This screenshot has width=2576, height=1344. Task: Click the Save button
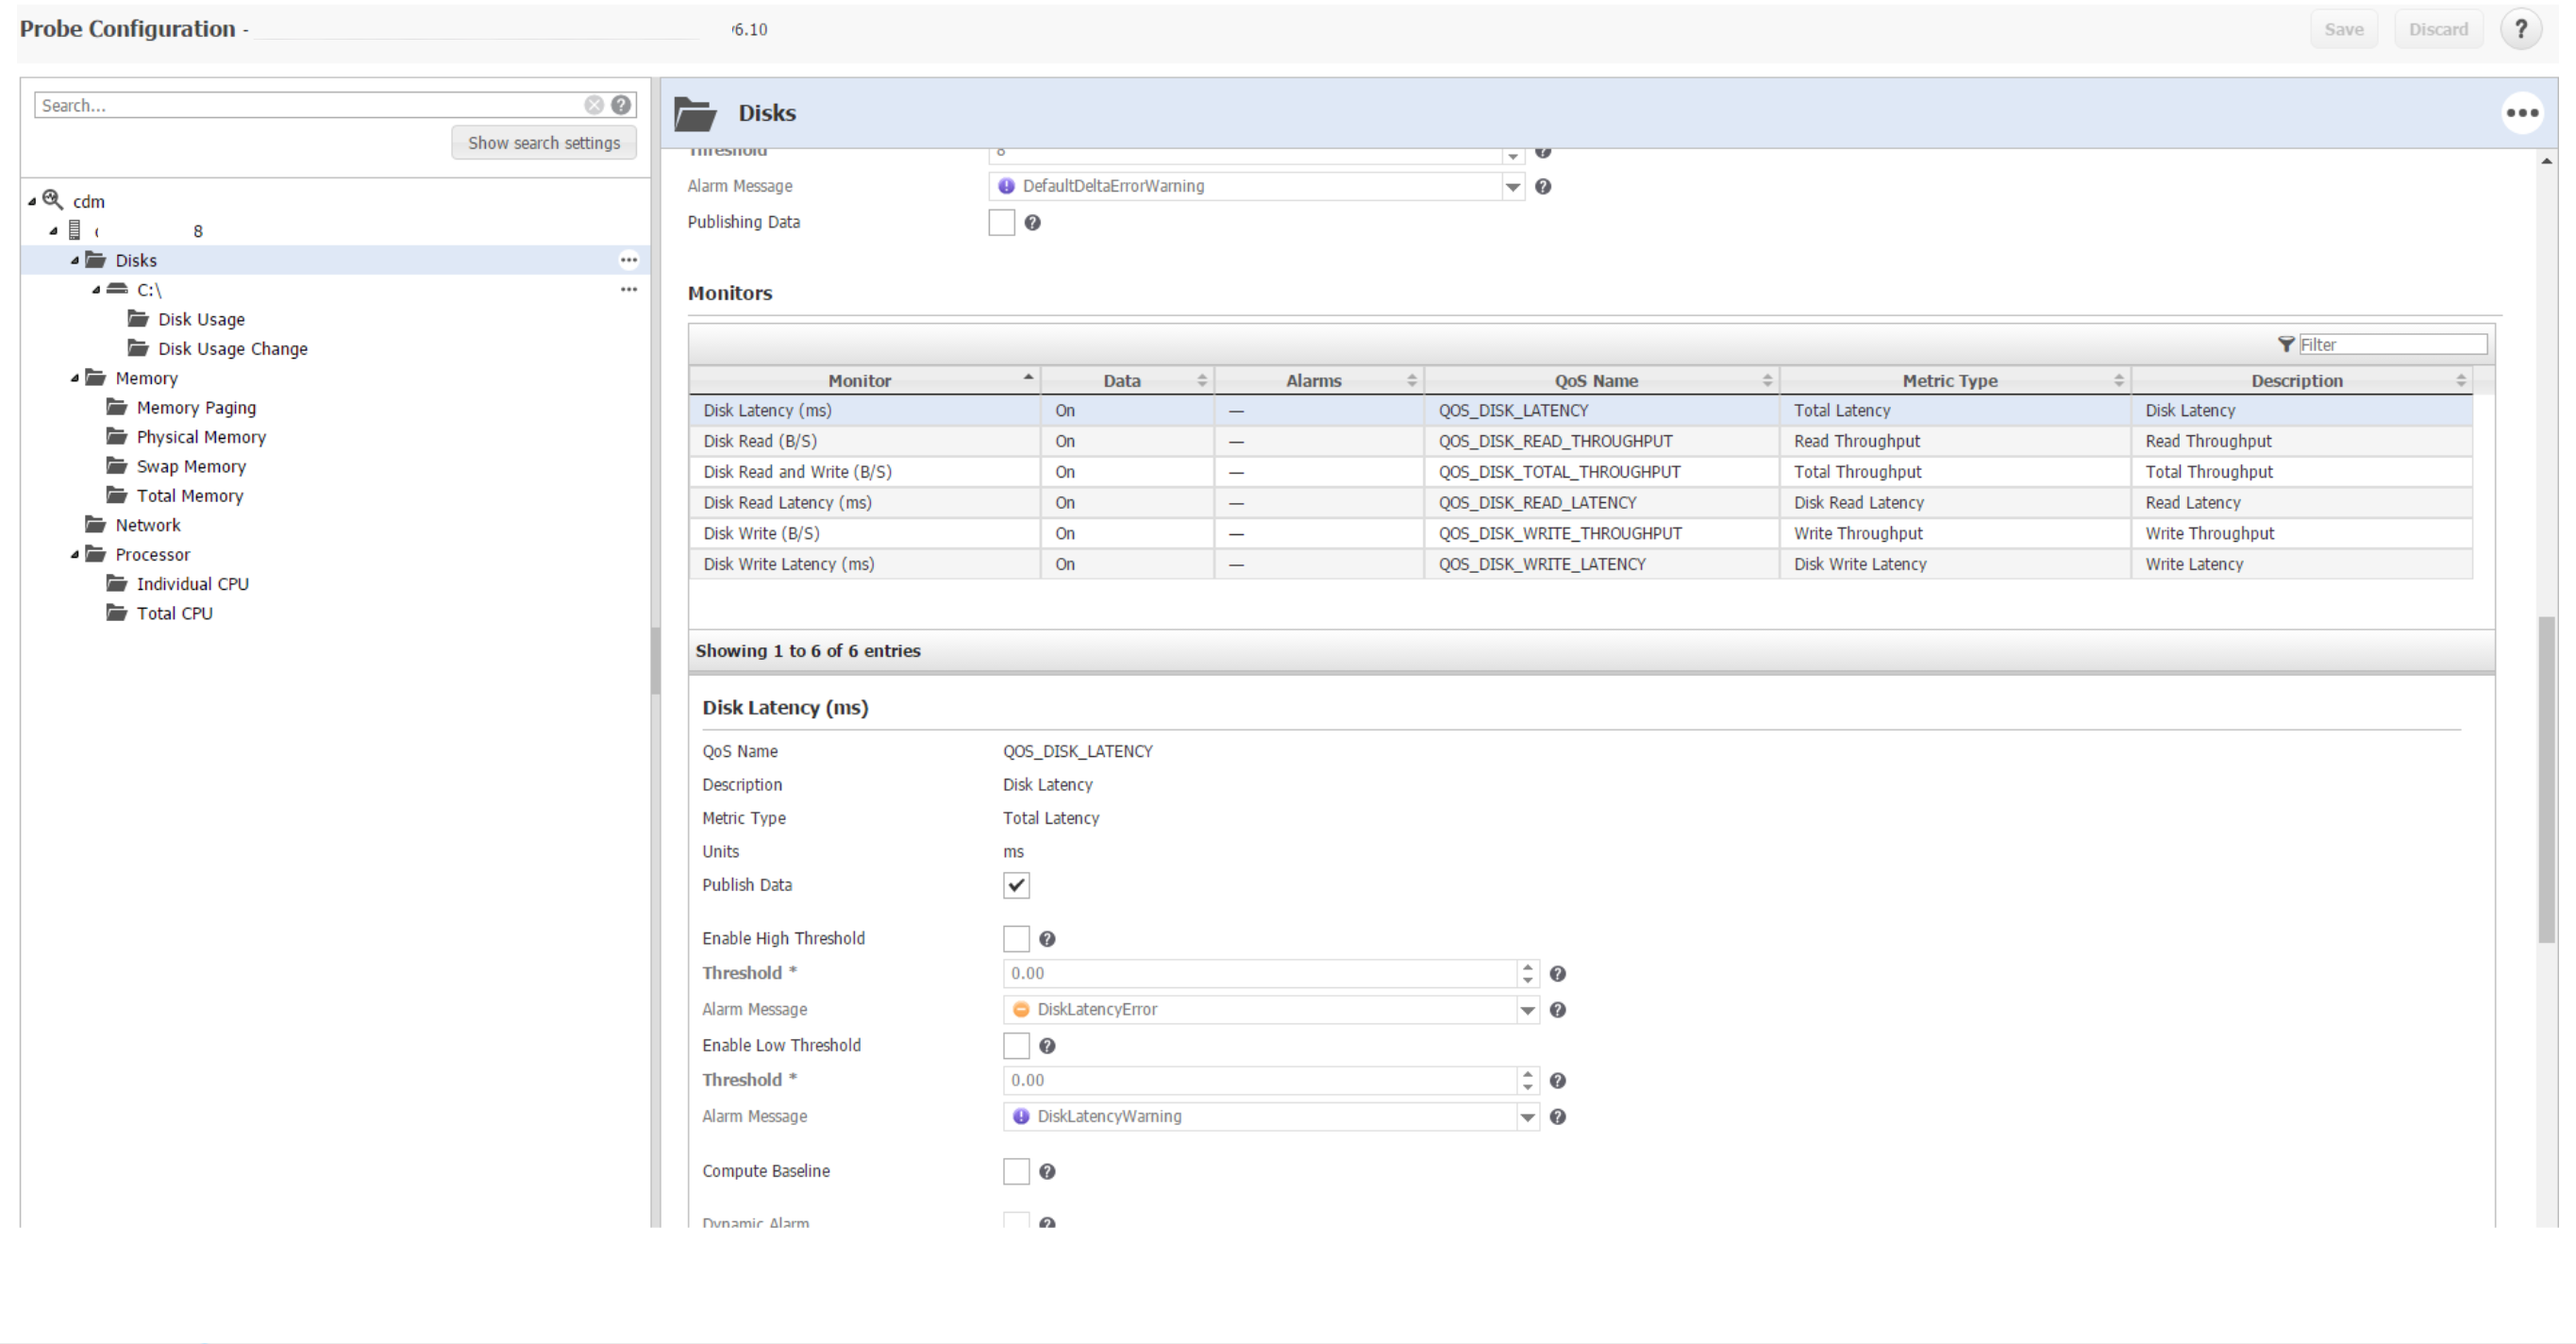tap(2343, 29)
